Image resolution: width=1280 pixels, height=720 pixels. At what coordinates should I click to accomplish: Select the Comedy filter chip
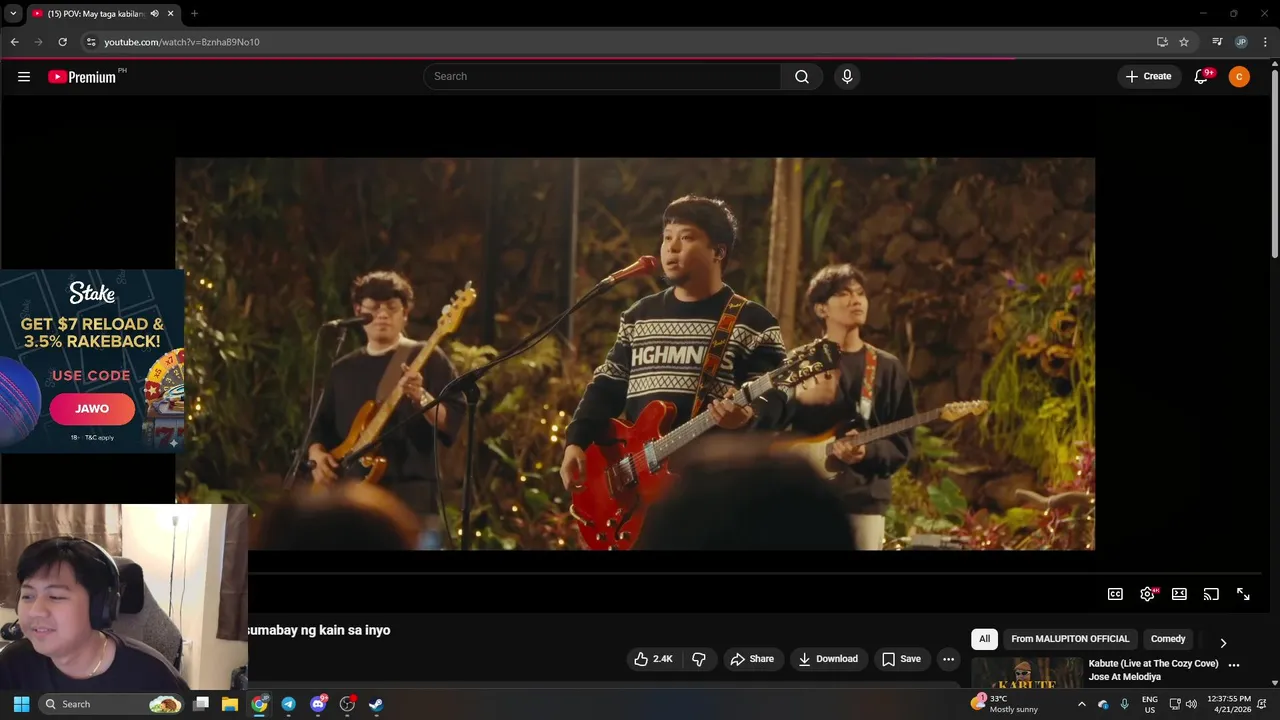click(x=1168, y=639)
